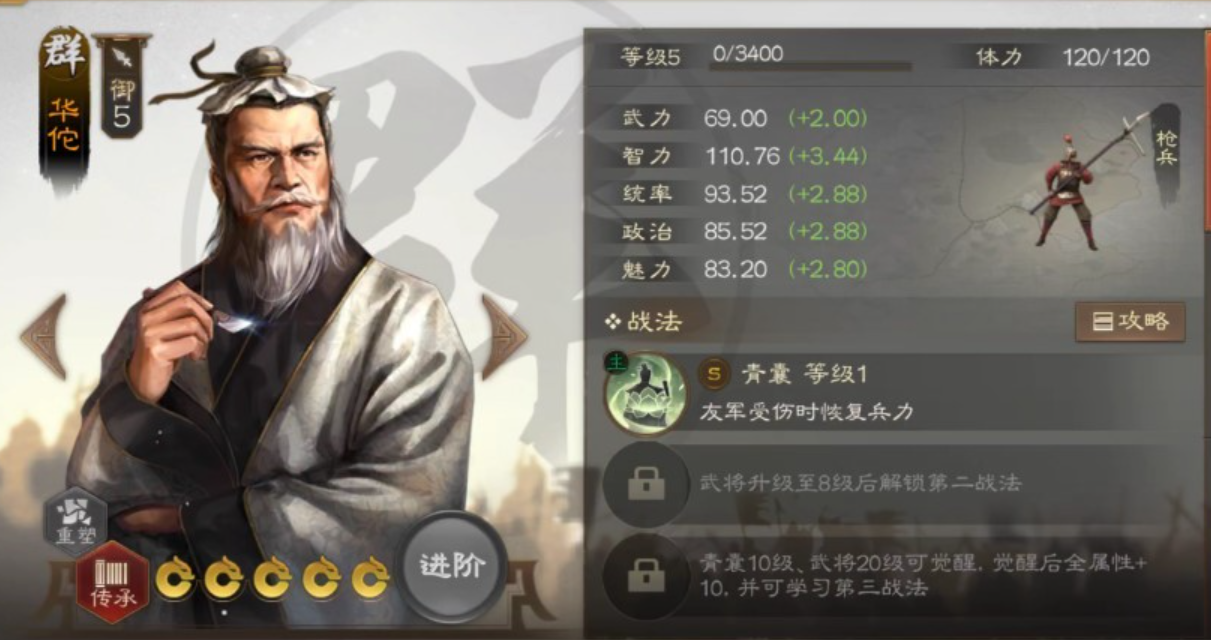Click the first gold star coin
Image resolution: width=1211 pixels, height=640 pixels.
[174, 578]
